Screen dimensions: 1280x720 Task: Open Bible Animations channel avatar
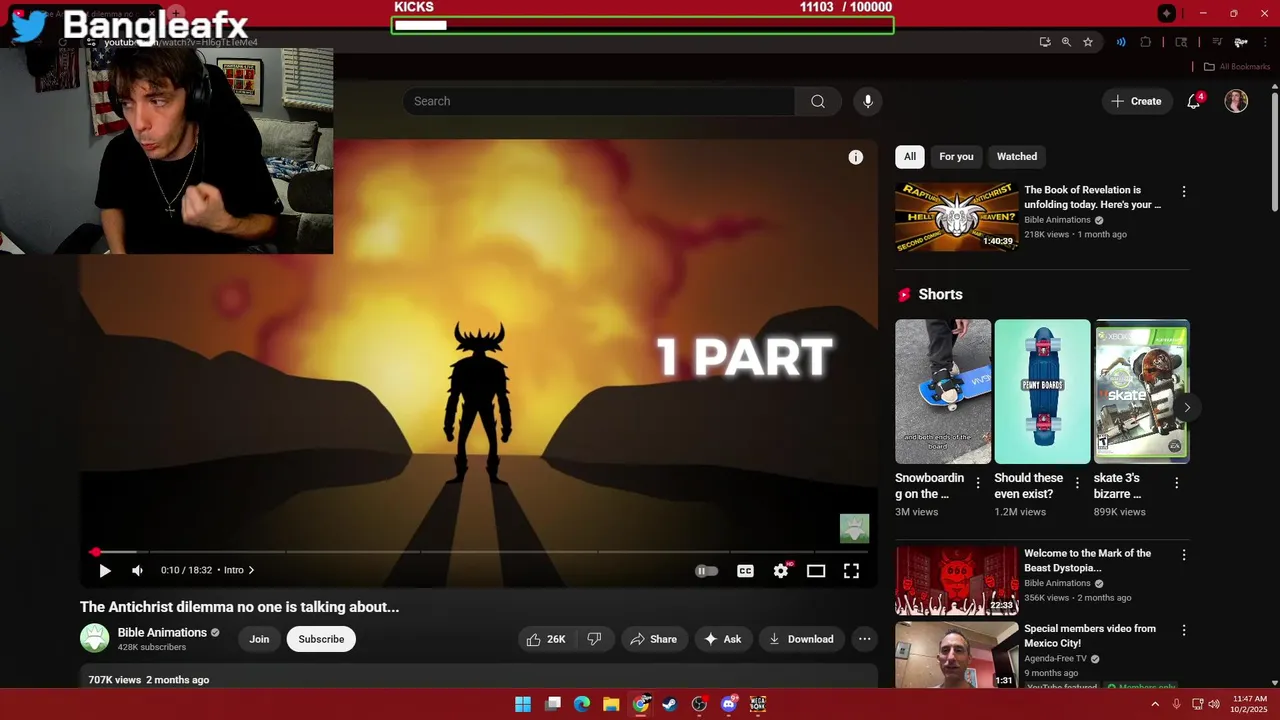point(94,638)
